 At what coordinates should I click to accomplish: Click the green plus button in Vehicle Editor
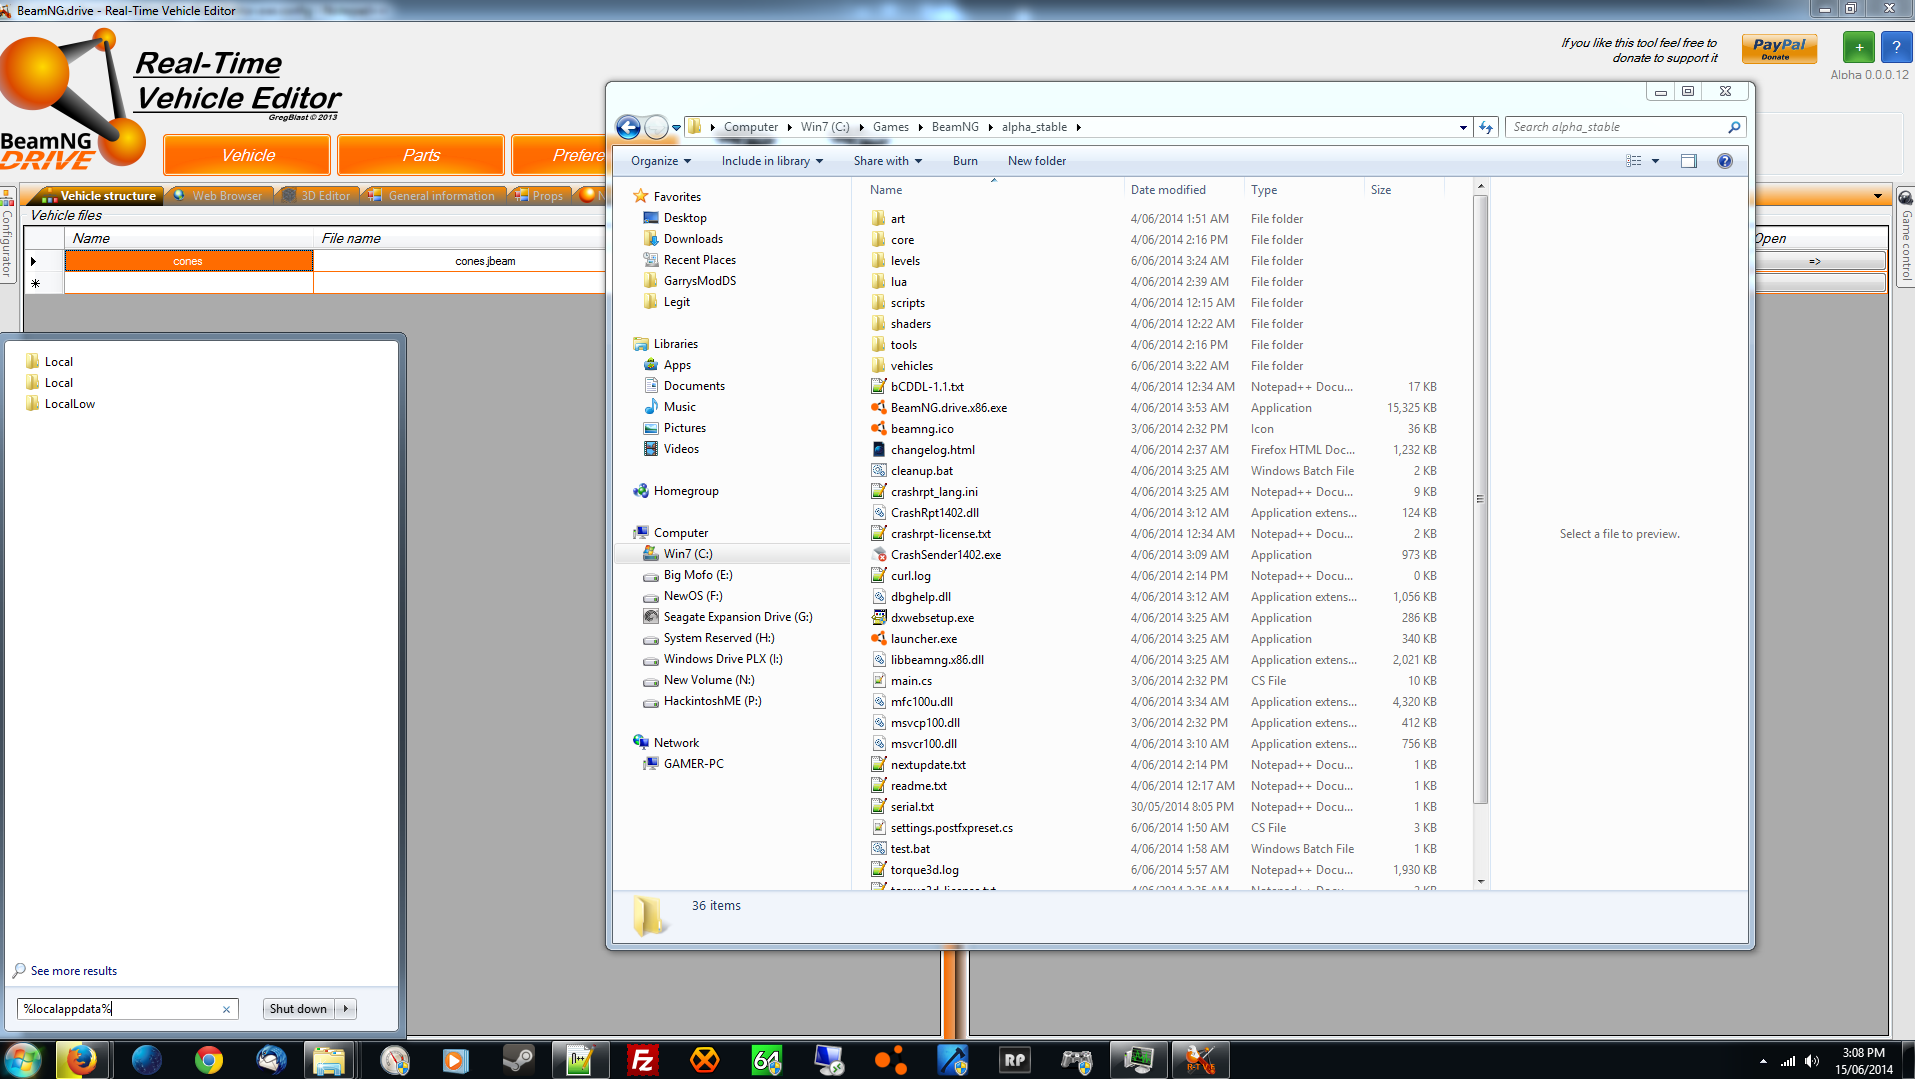pos(1859,48)
